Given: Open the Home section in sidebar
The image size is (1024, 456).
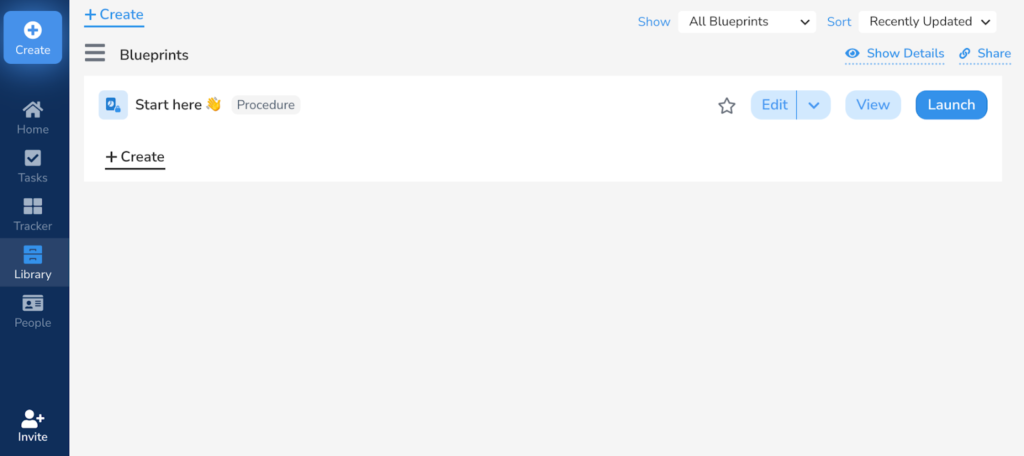Looking at the screenshot, I should pyautogui.click(x=33, y=110).
